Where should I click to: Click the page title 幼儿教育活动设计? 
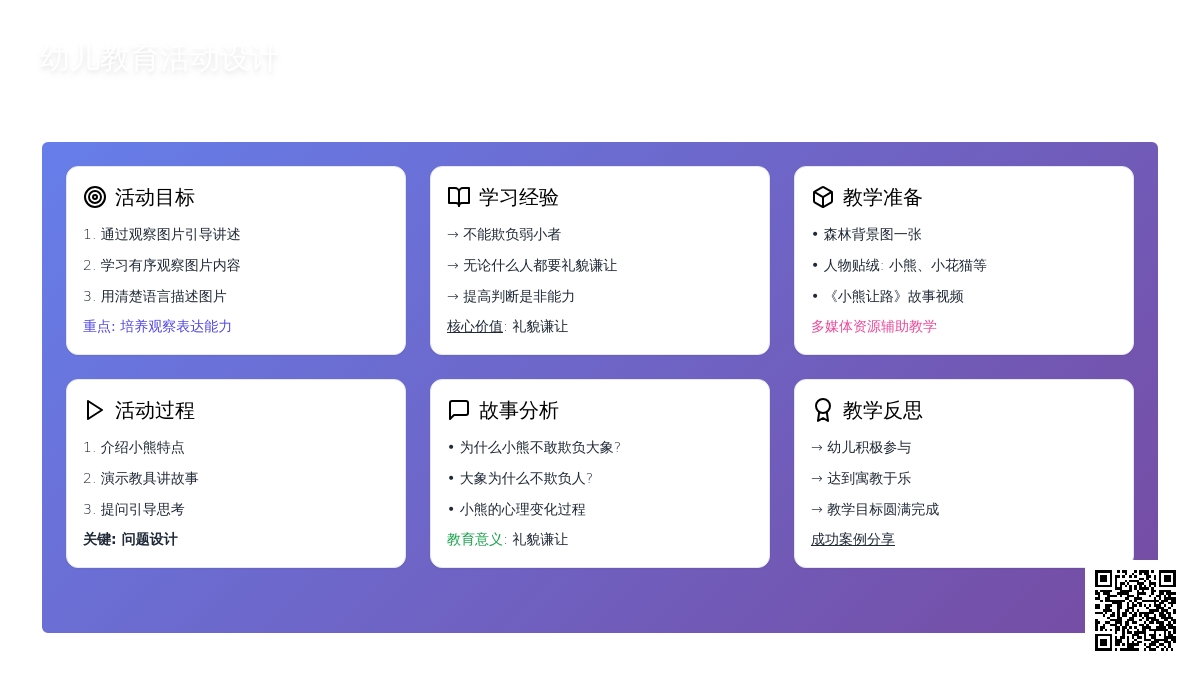(159, 60)
